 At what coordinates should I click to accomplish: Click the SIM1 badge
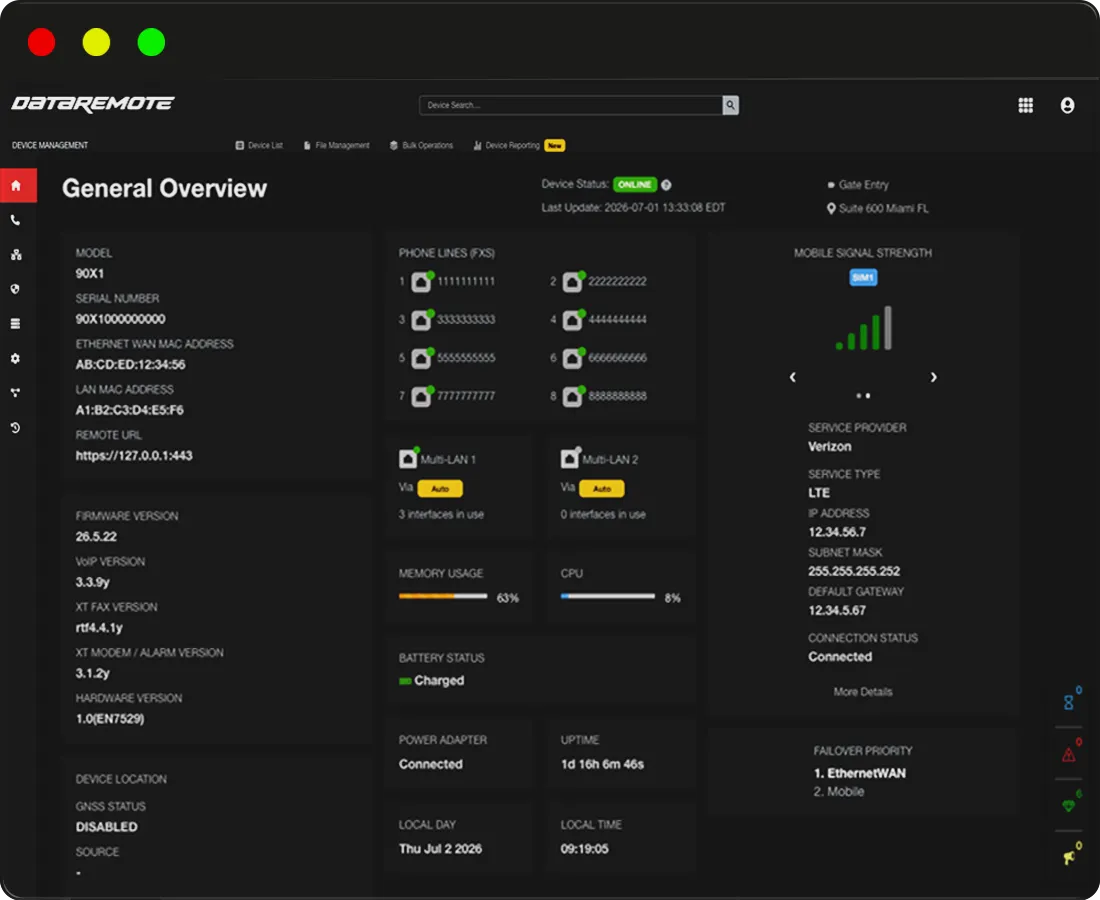click(x=863, y=278)
